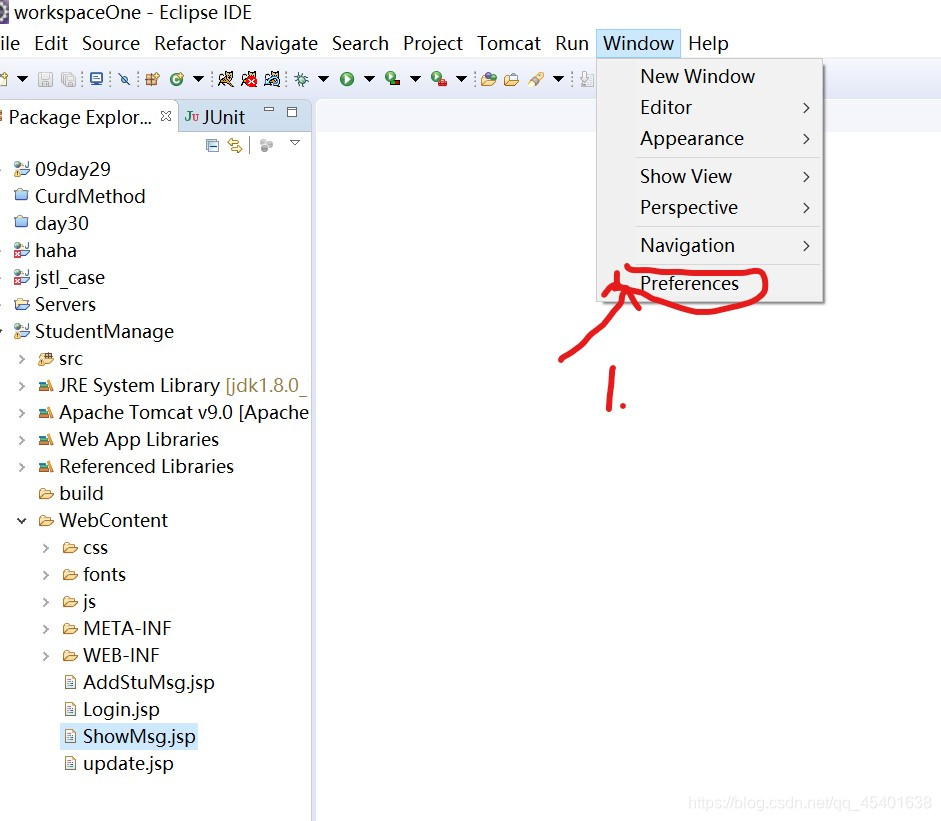This screenshot has height=821, width=941.
Task: Select the AddStuMsg.jsp file
Action: click(x=139, y=682)
